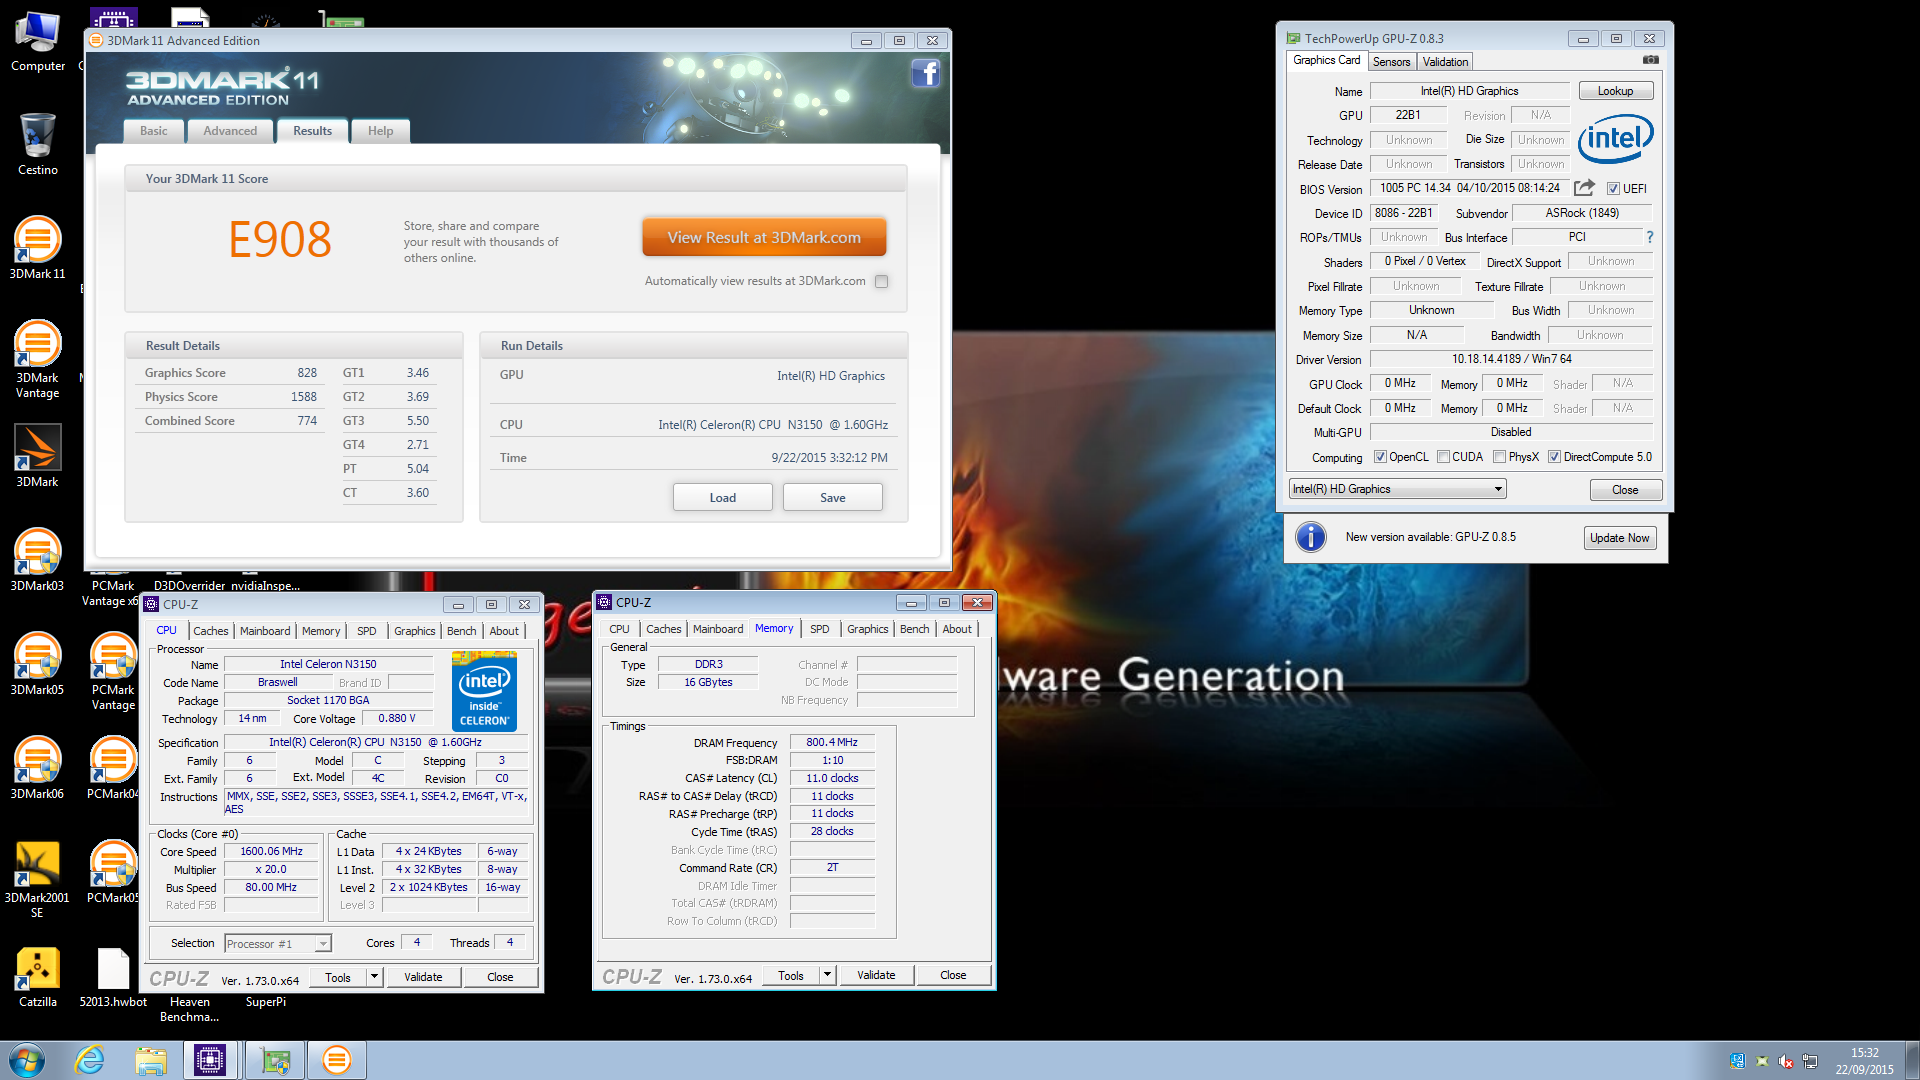Viewport: 1920px width, 1080px height.
Task: Click the Facebook icon in 3DMark 11
Action: point(926,73)
